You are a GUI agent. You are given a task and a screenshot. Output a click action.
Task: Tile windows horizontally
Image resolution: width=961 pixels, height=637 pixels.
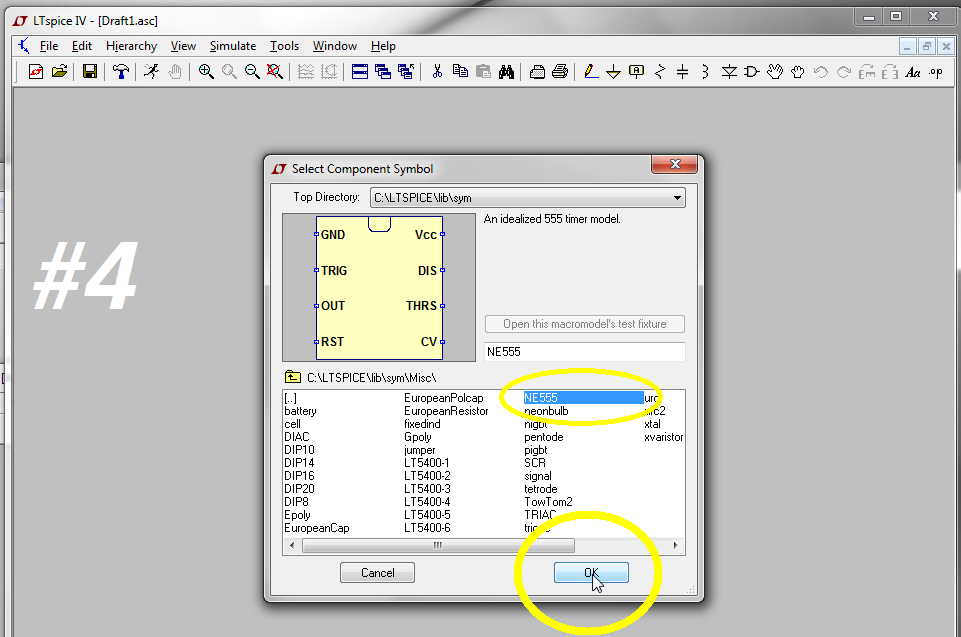[360, 72]
